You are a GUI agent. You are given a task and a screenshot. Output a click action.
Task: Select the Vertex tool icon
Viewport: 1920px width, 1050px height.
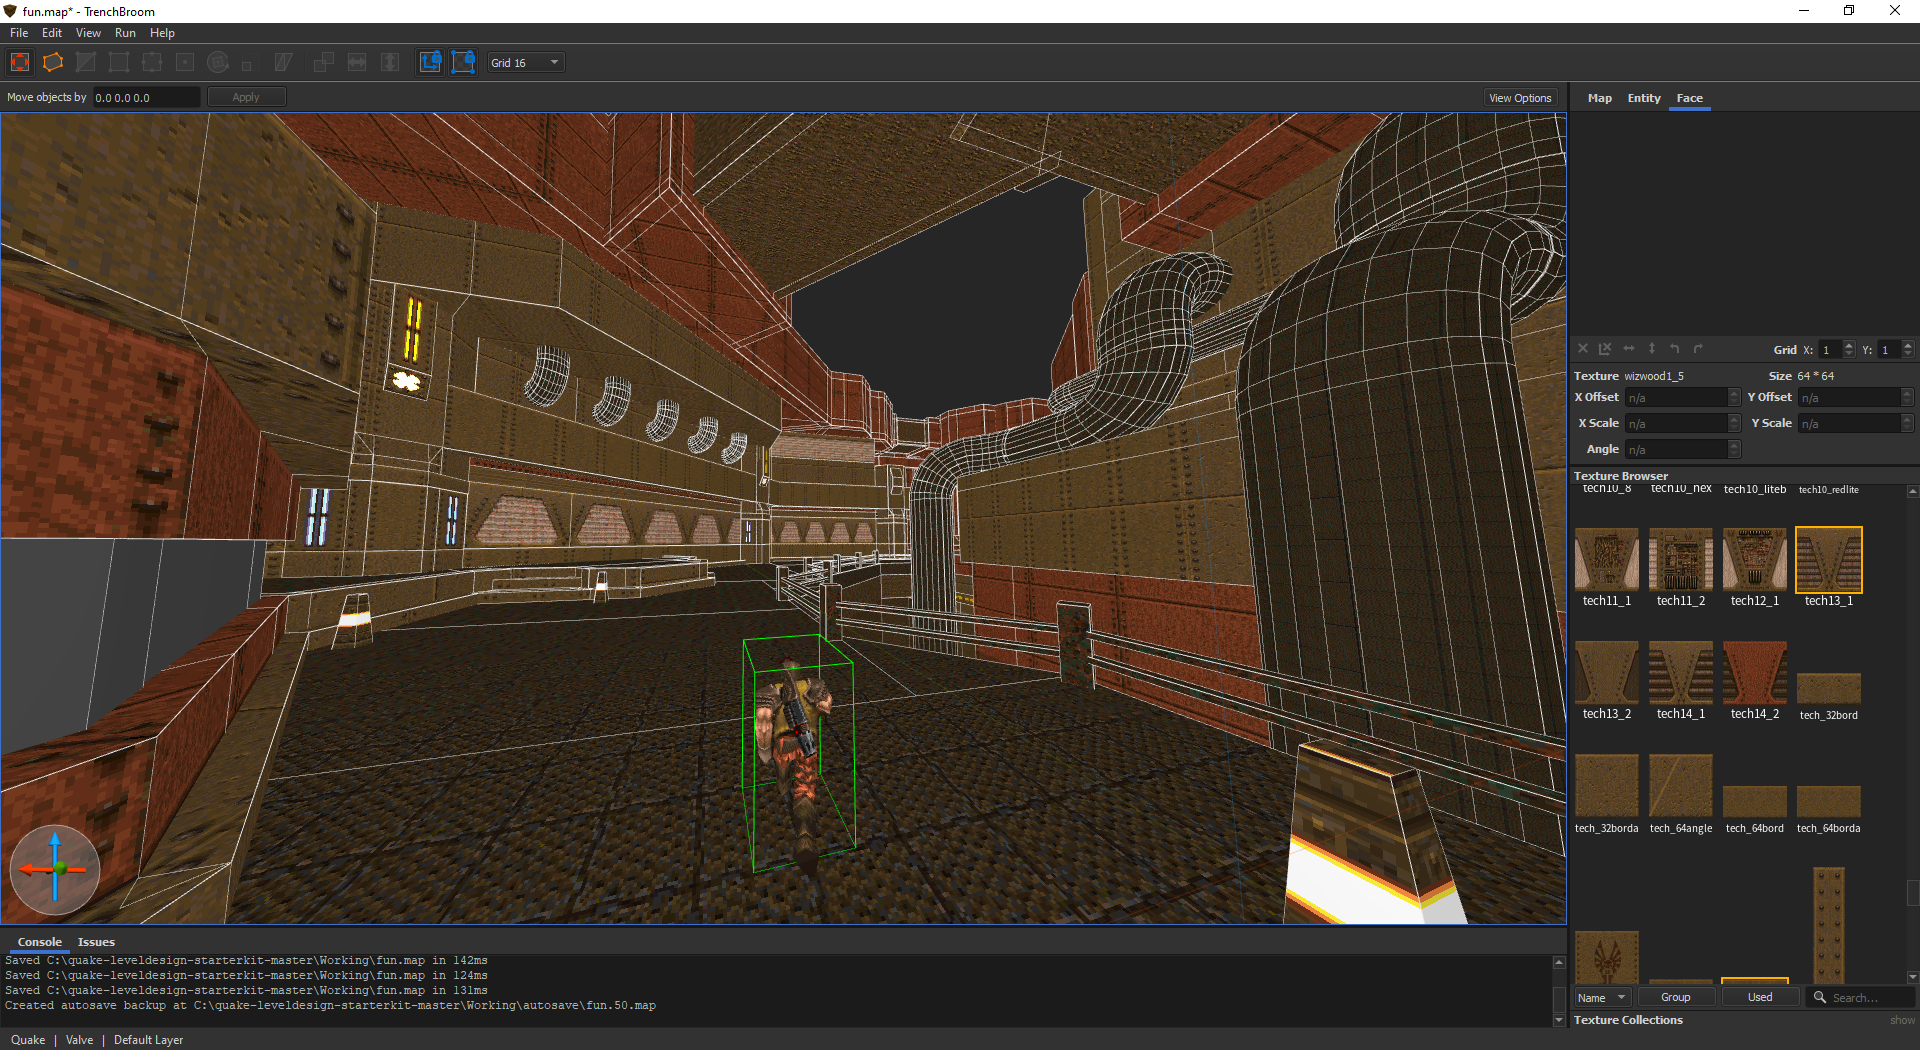(119, 62)
